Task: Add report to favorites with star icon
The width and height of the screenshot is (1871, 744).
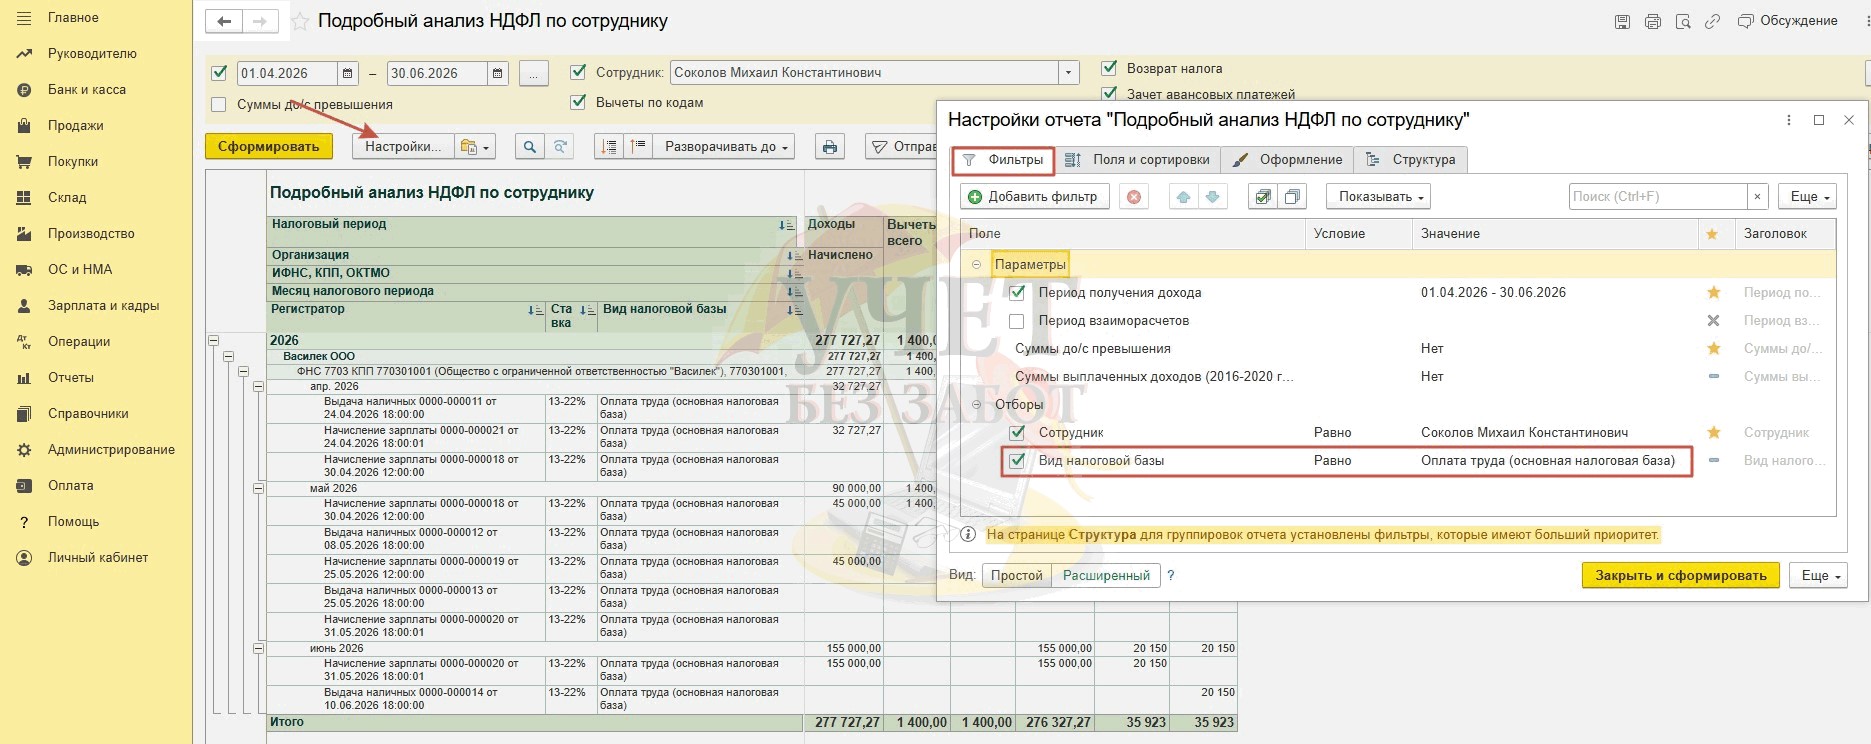Action: point(299,21)
